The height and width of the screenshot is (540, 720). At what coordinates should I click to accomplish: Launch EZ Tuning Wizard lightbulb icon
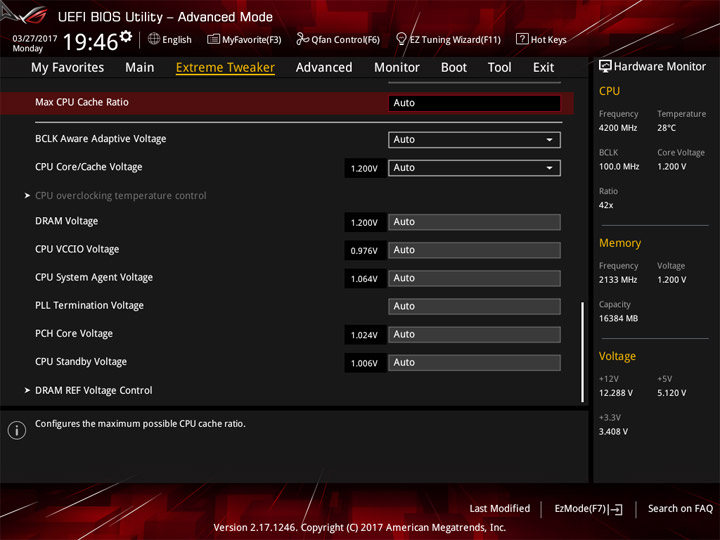pyautogui.click(x=401, y=39)
